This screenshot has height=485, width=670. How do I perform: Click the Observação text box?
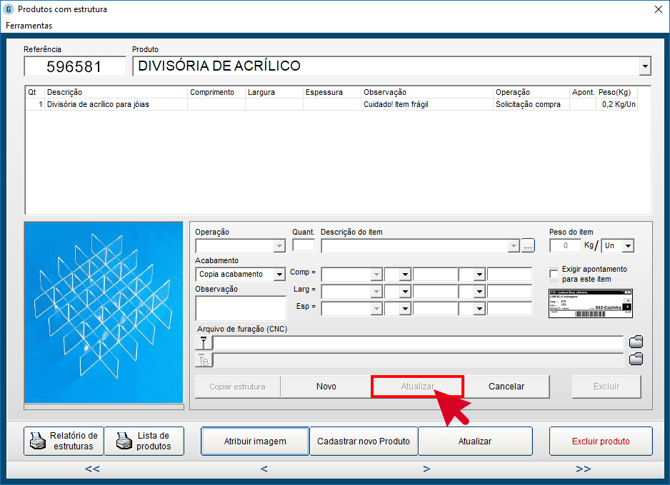pos(241,308)
